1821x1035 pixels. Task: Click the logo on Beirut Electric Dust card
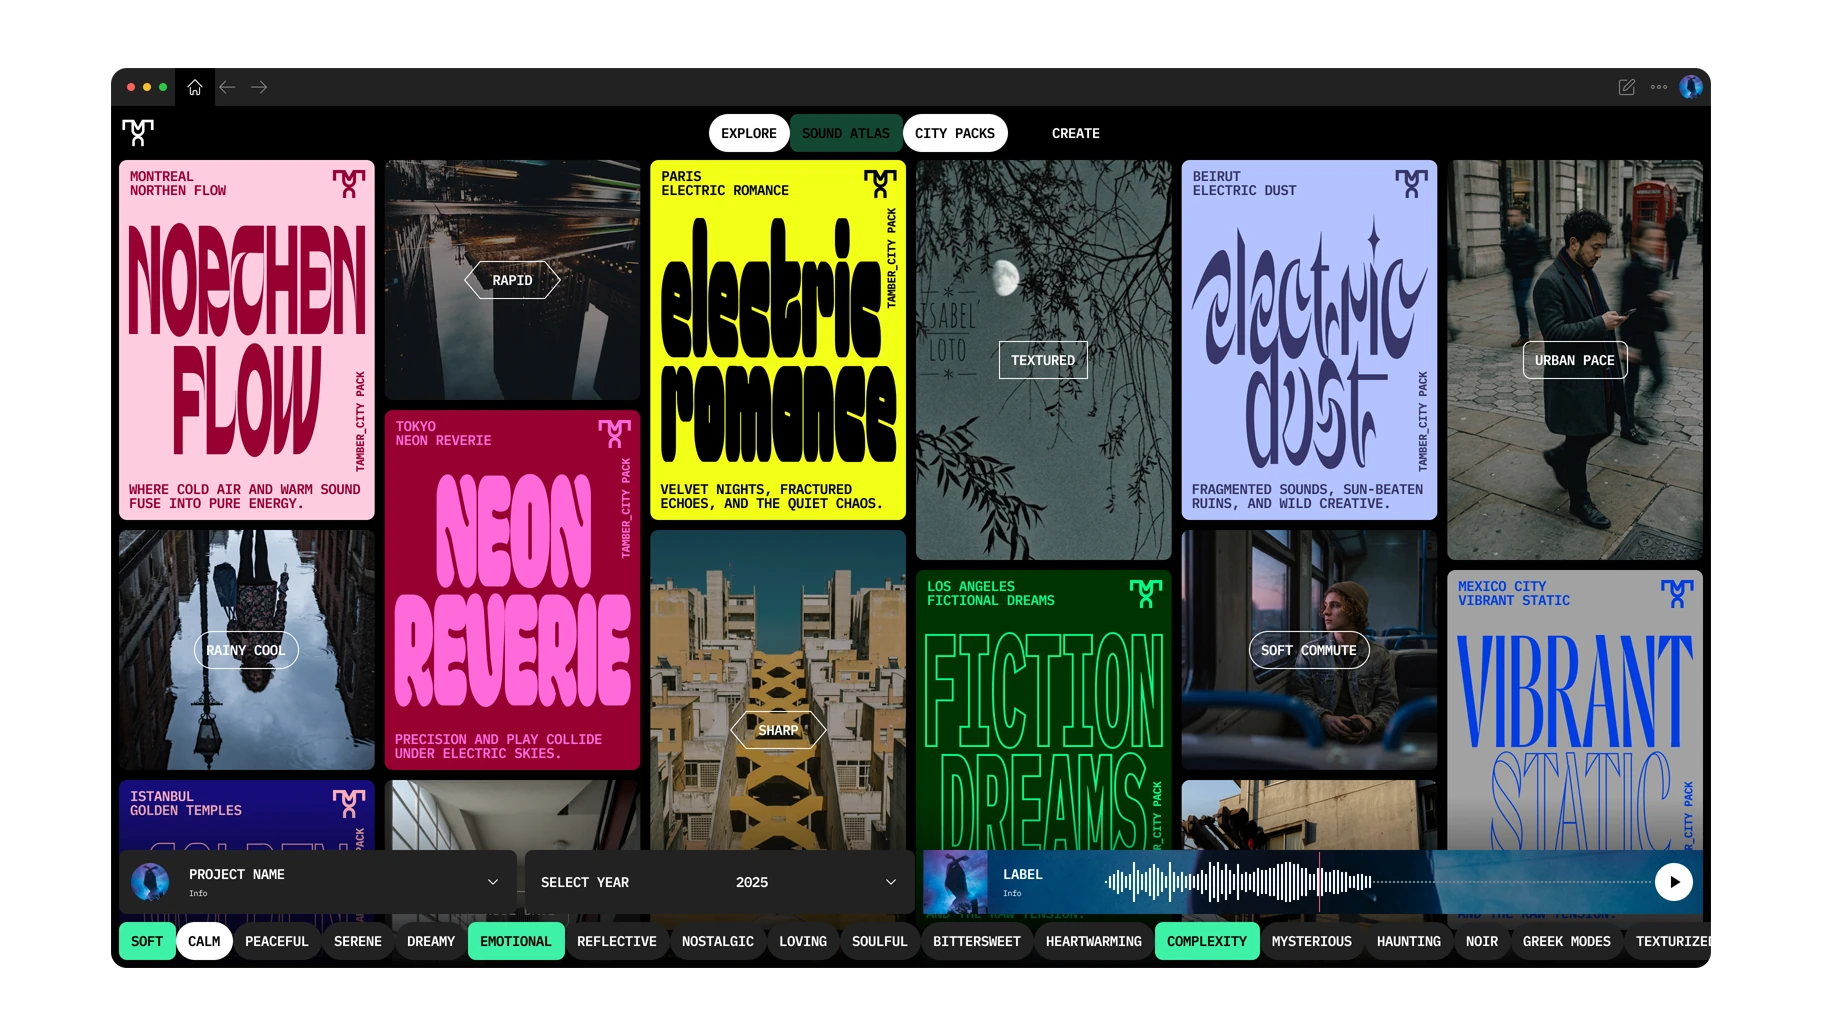[1412, 183]
